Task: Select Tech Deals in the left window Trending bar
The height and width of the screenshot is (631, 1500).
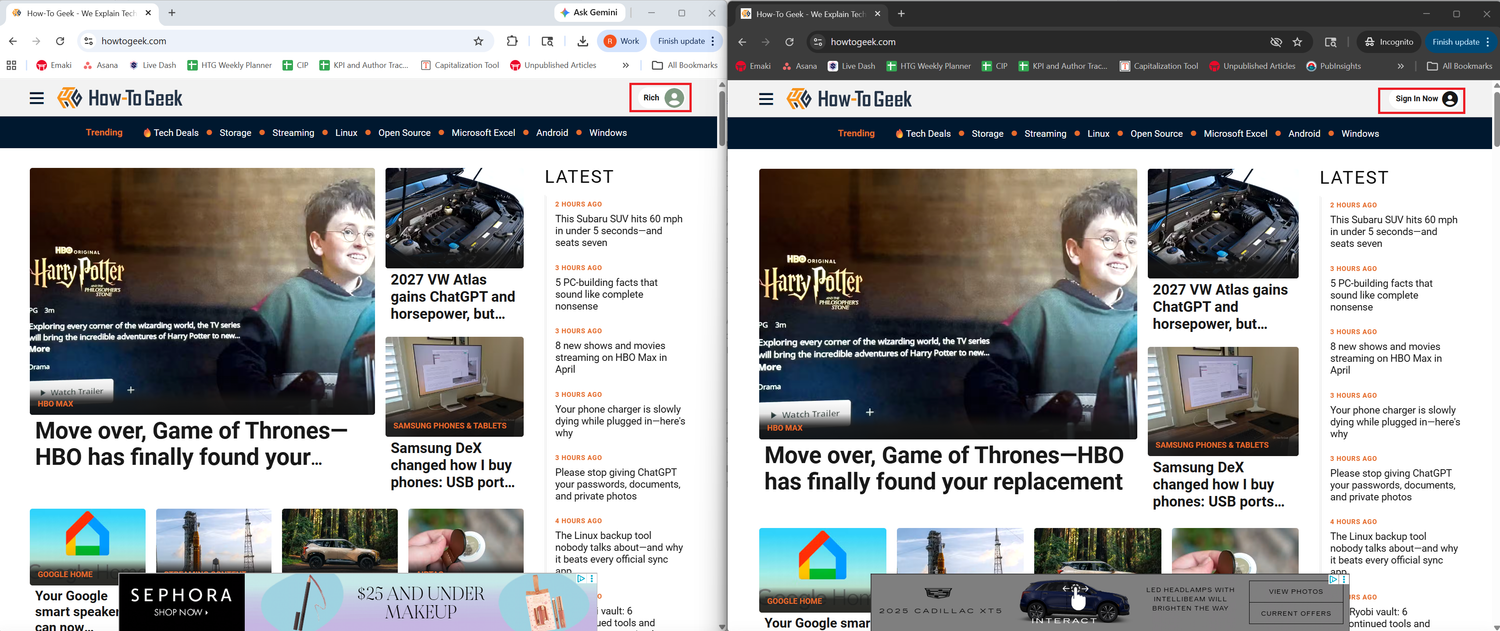Action: pos(171,132)
